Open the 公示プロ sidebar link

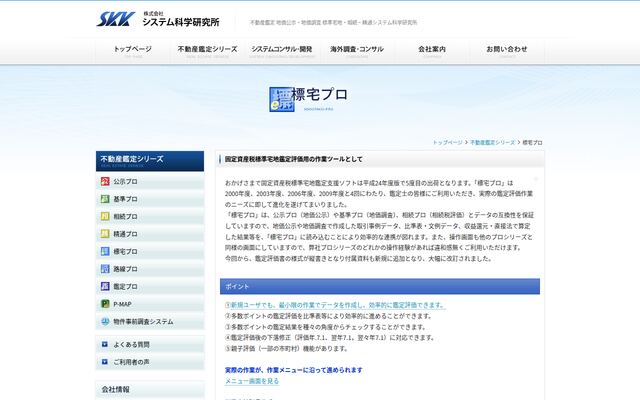[150, 181]
